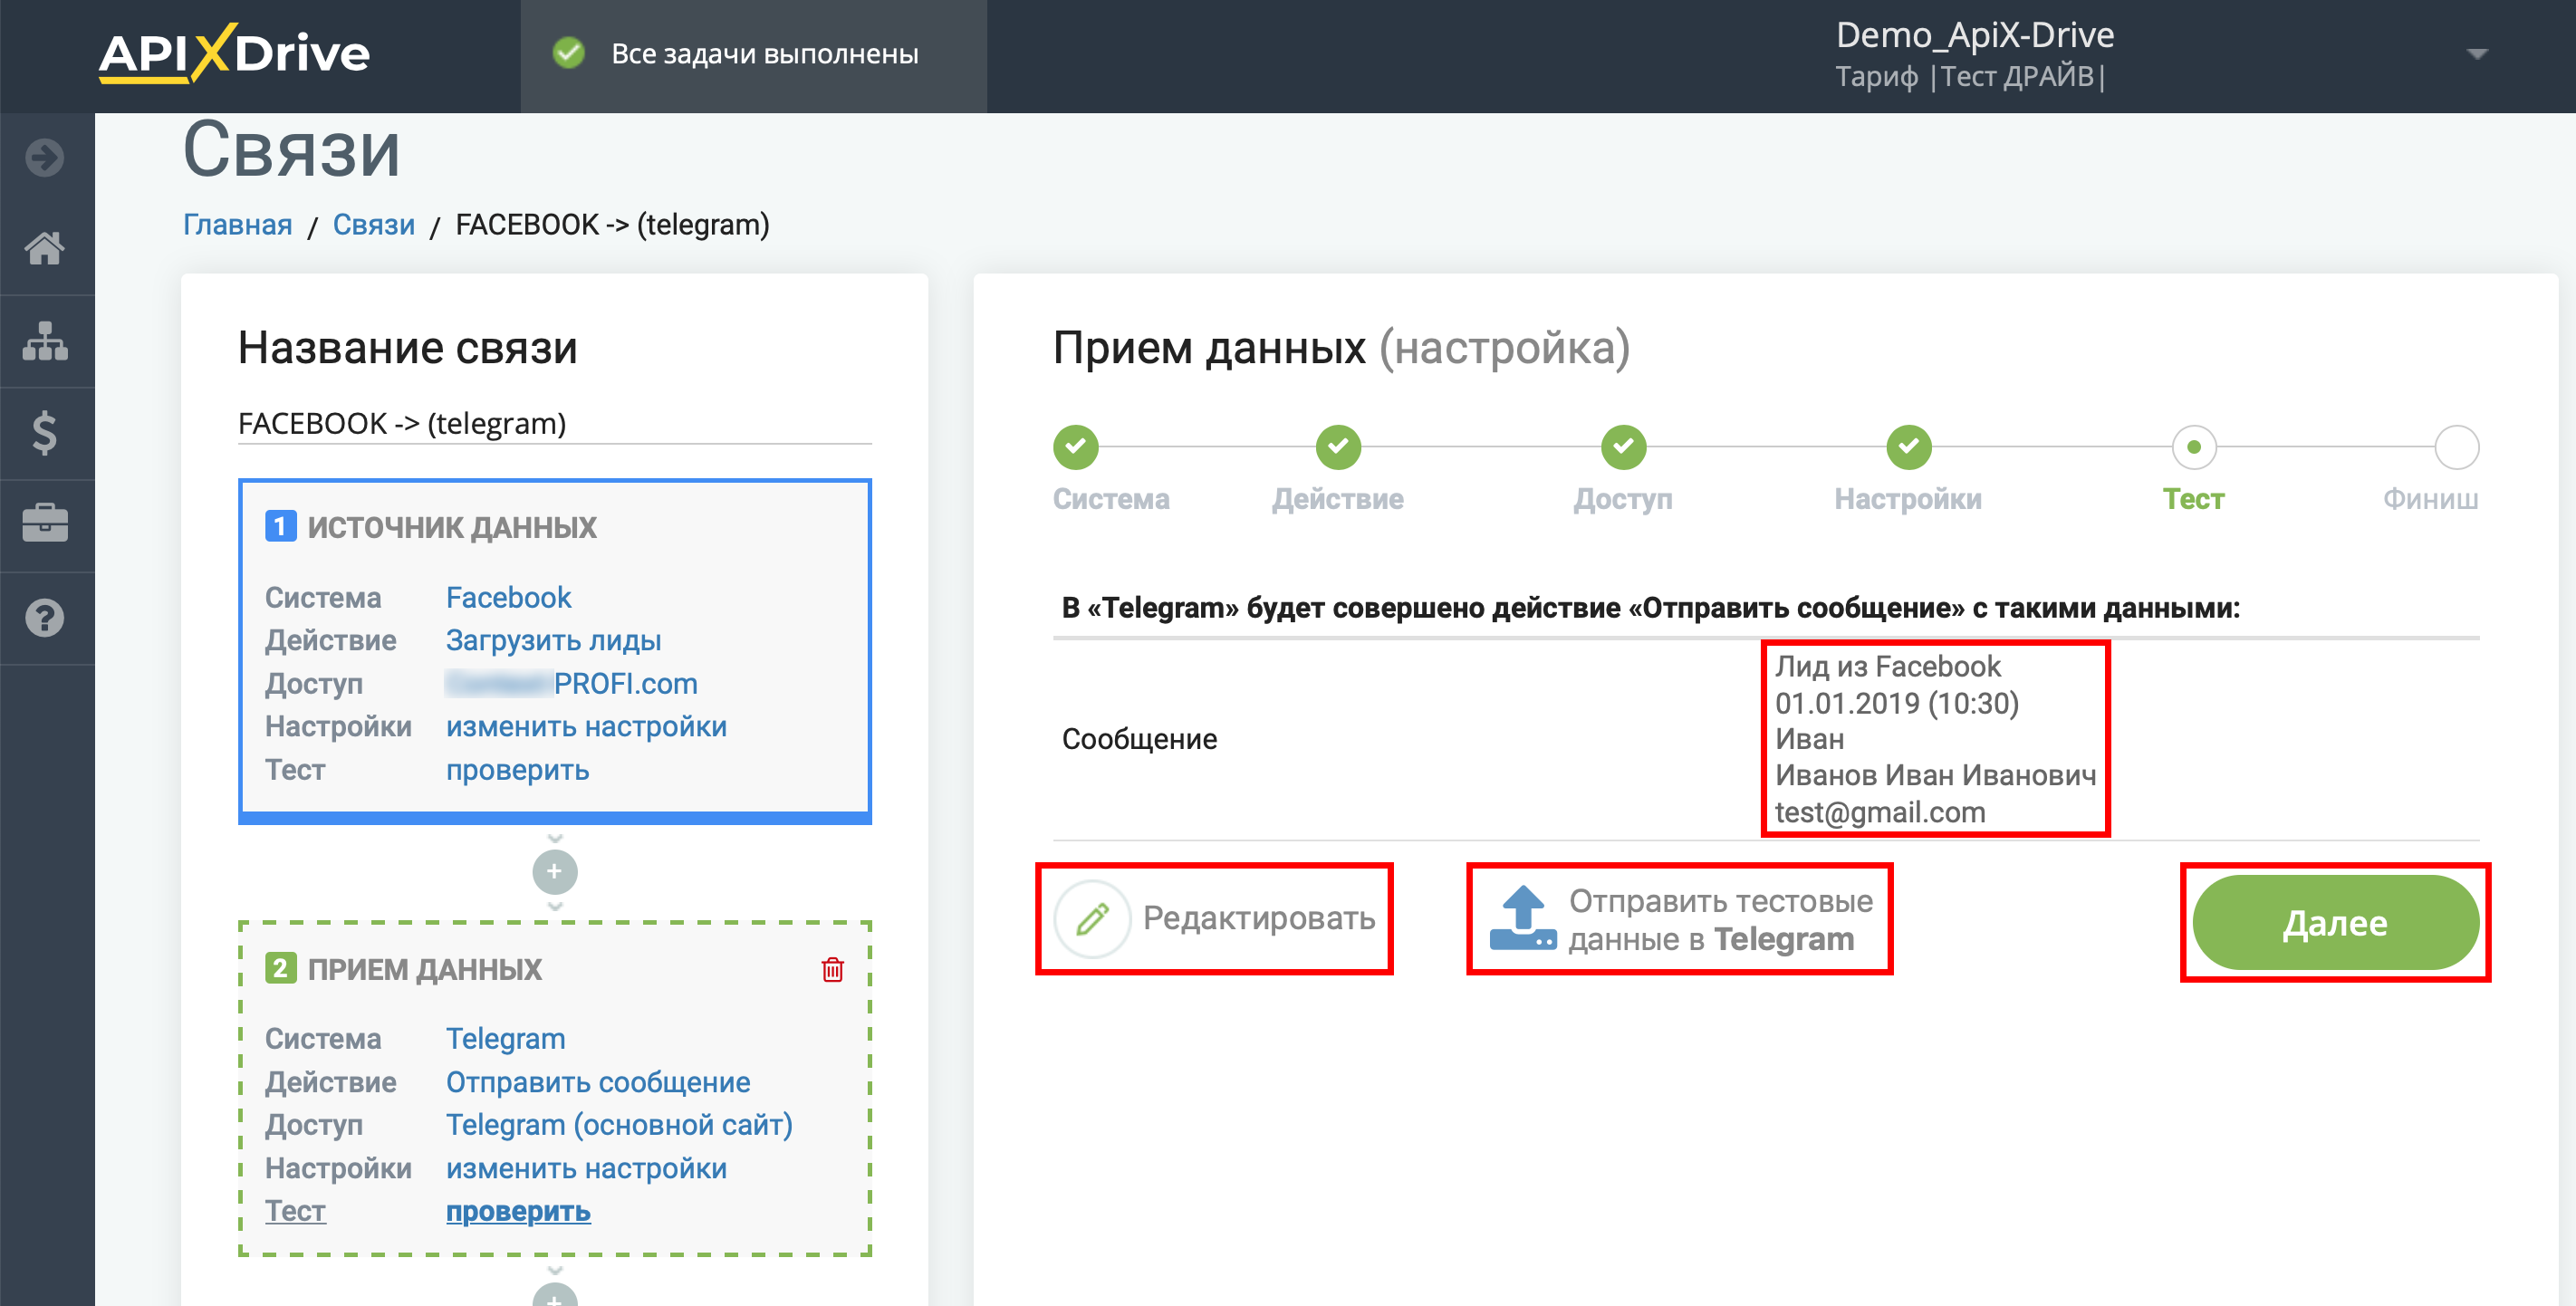Image resolution: width=2576 pixels, height=1306 pixels.
Task: Delete the data receiver block via trash icon
Action: 832,969
